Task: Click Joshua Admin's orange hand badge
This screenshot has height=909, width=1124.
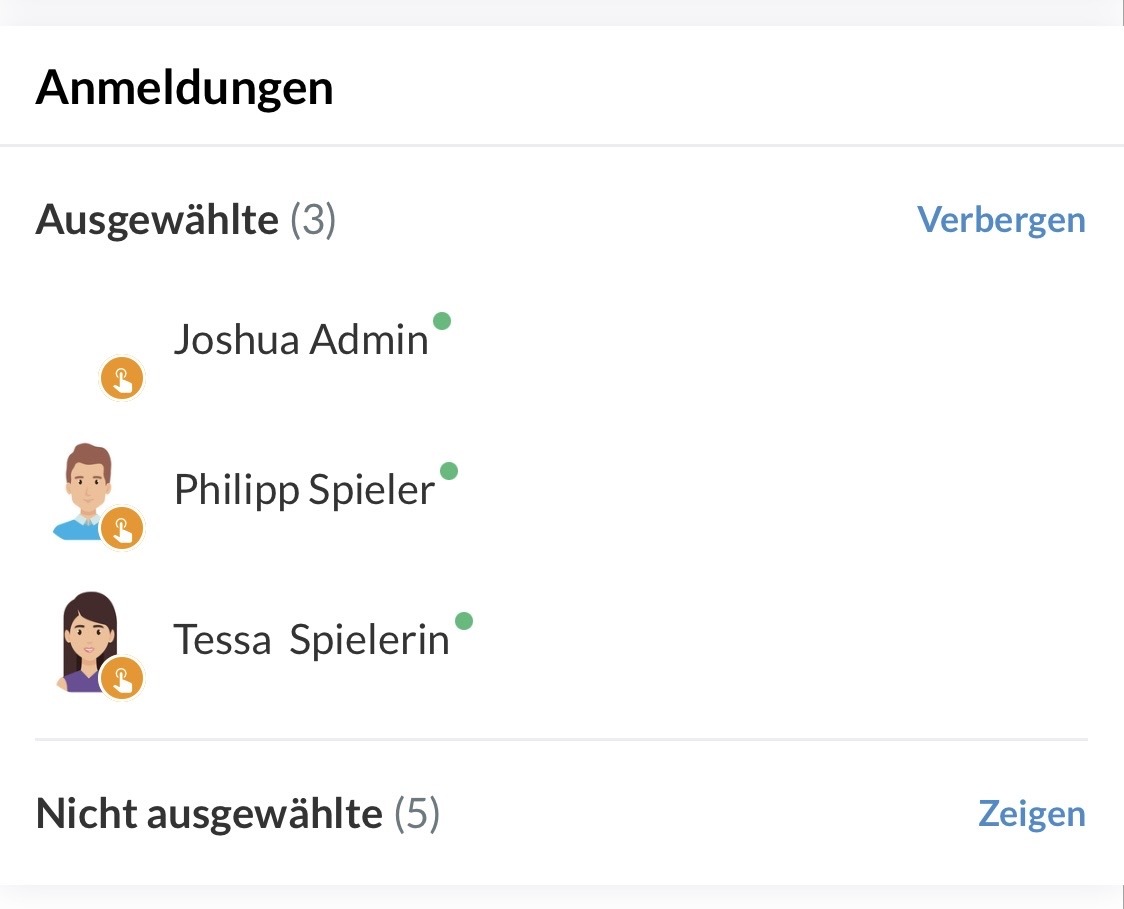Action: tap(122, 379)
